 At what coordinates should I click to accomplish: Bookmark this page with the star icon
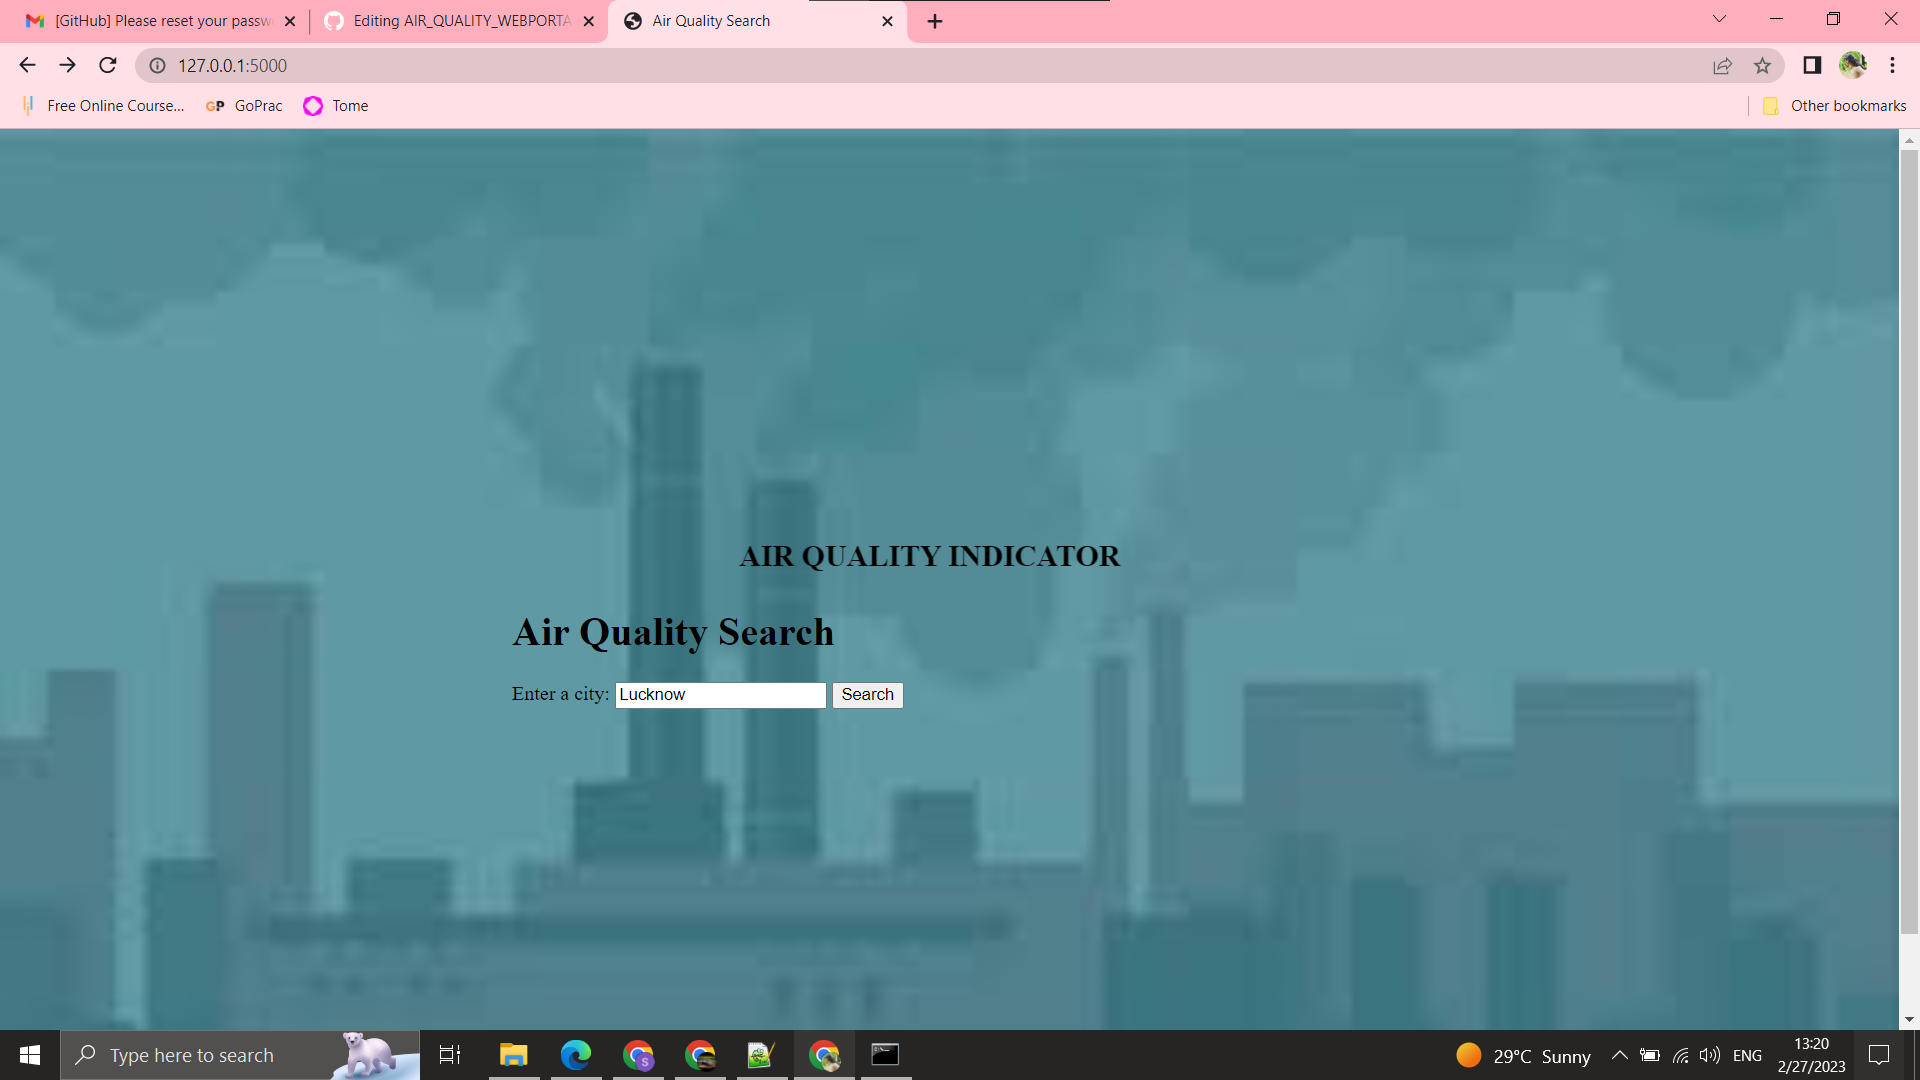pos(1762,65)
